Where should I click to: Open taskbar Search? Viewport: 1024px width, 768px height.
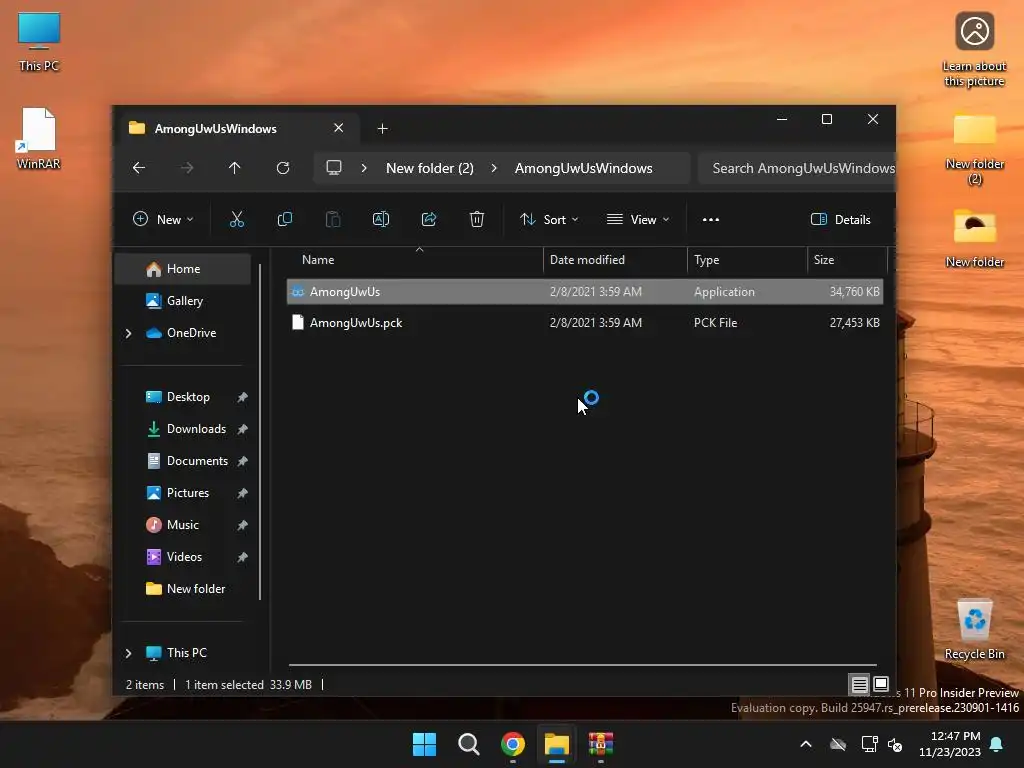pos(468,744)
